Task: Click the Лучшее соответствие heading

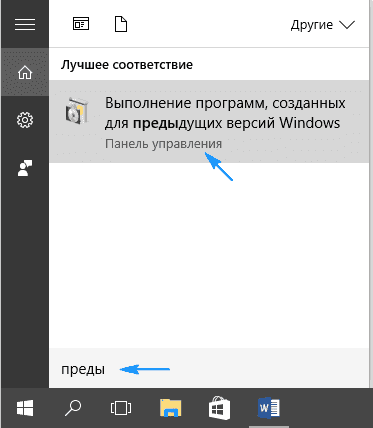Action: coord(127,65)
